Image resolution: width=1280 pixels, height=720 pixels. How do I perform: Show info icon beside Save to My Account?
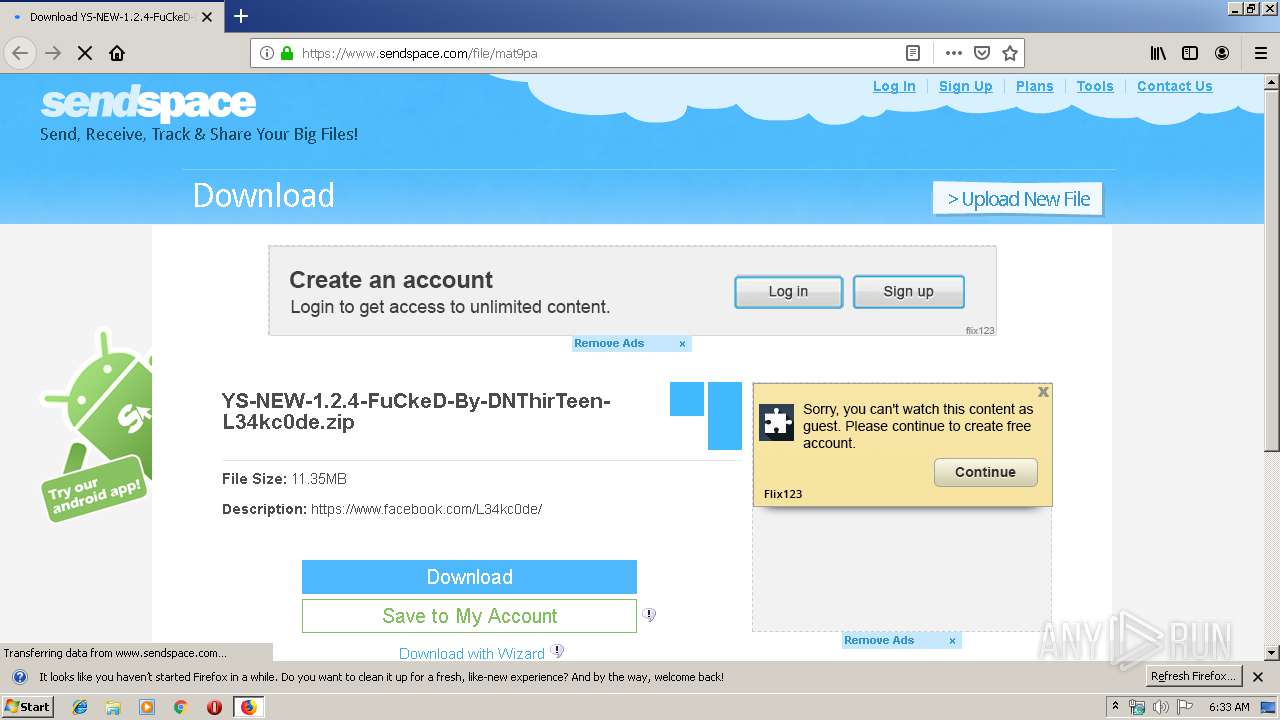(x=649, y=615)
